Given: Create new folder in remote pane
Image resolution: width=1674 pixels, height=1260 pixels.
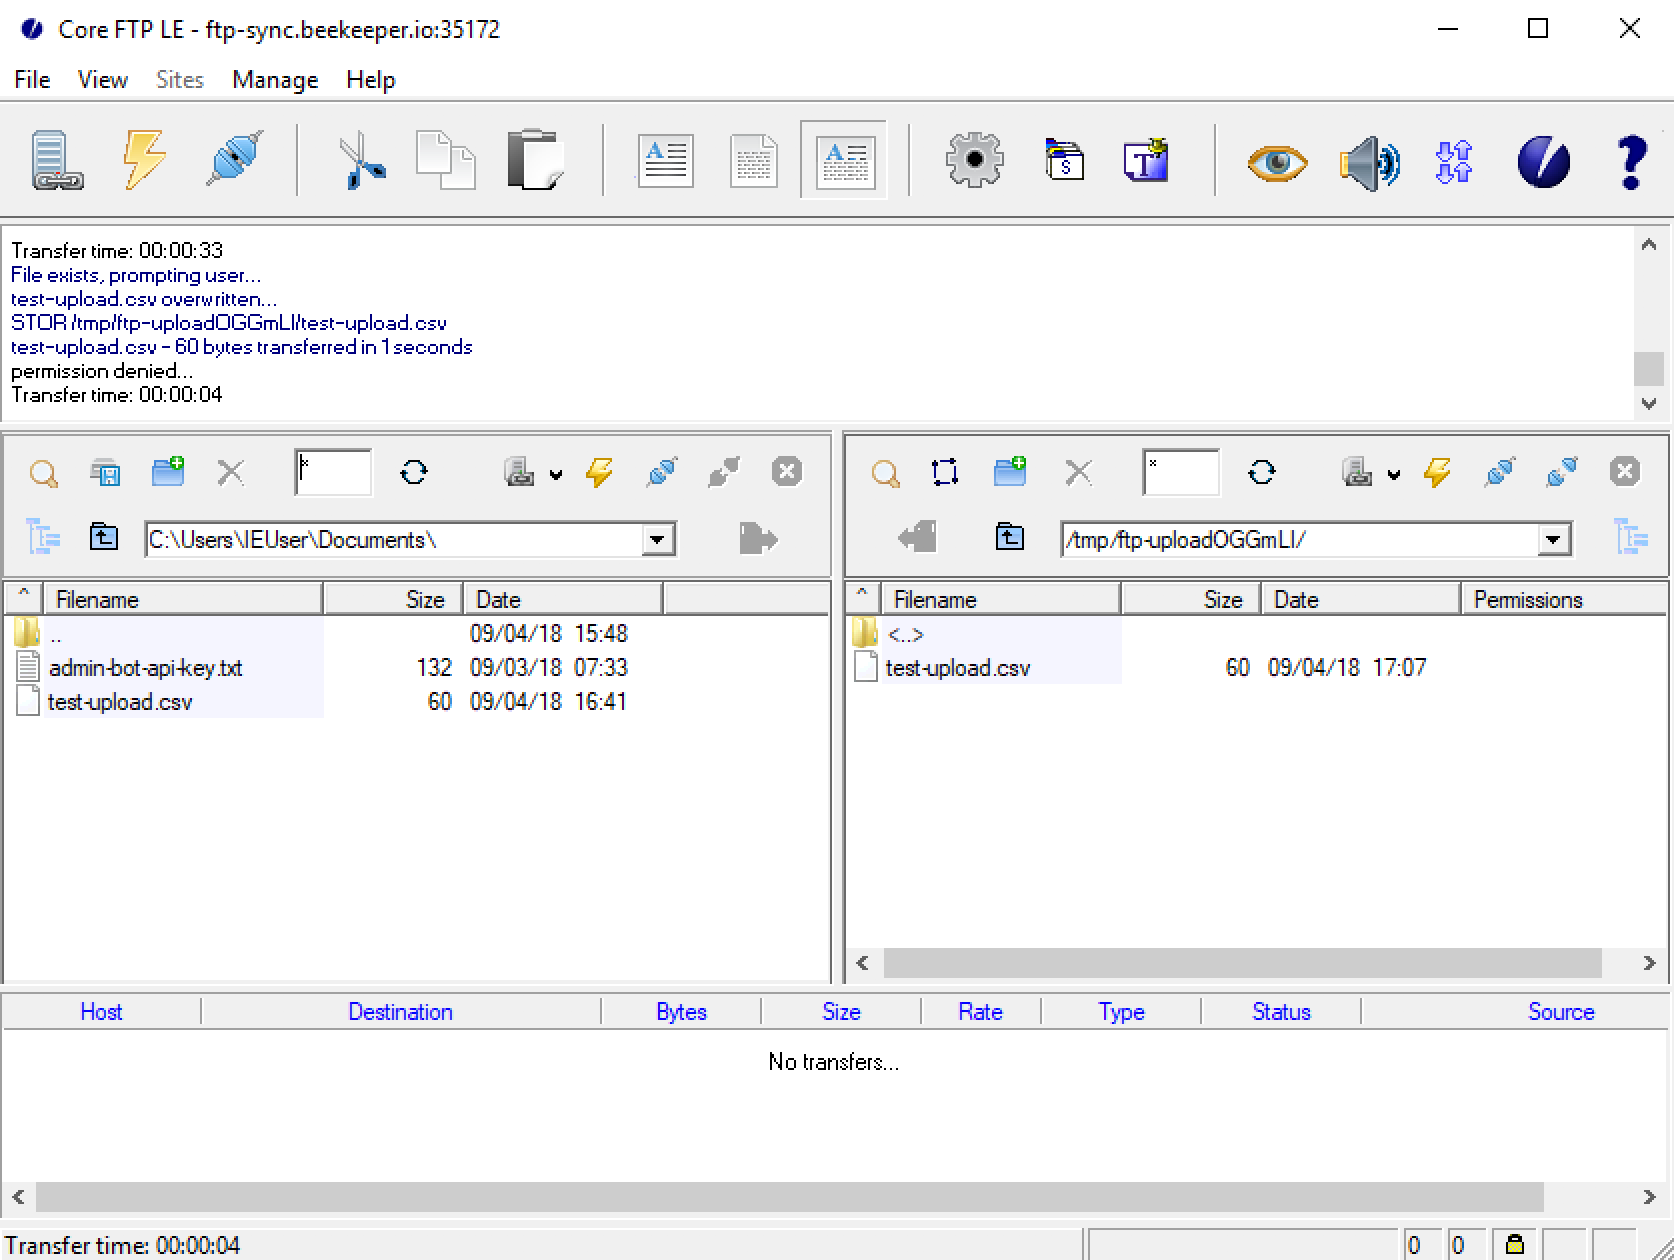Looking at the screenshot, I should coord(1010,472).
